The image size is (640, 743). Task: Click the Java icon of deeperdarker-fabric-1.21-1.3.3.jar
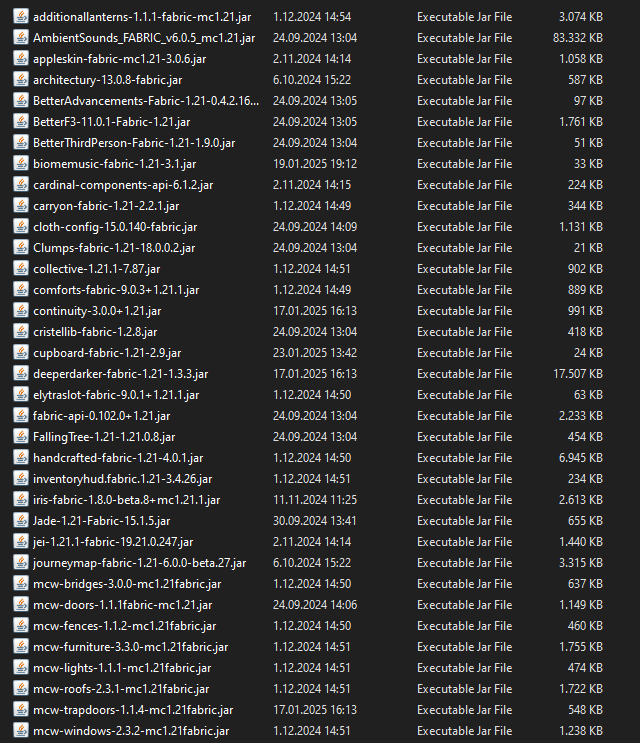click(x=20, y=374)
